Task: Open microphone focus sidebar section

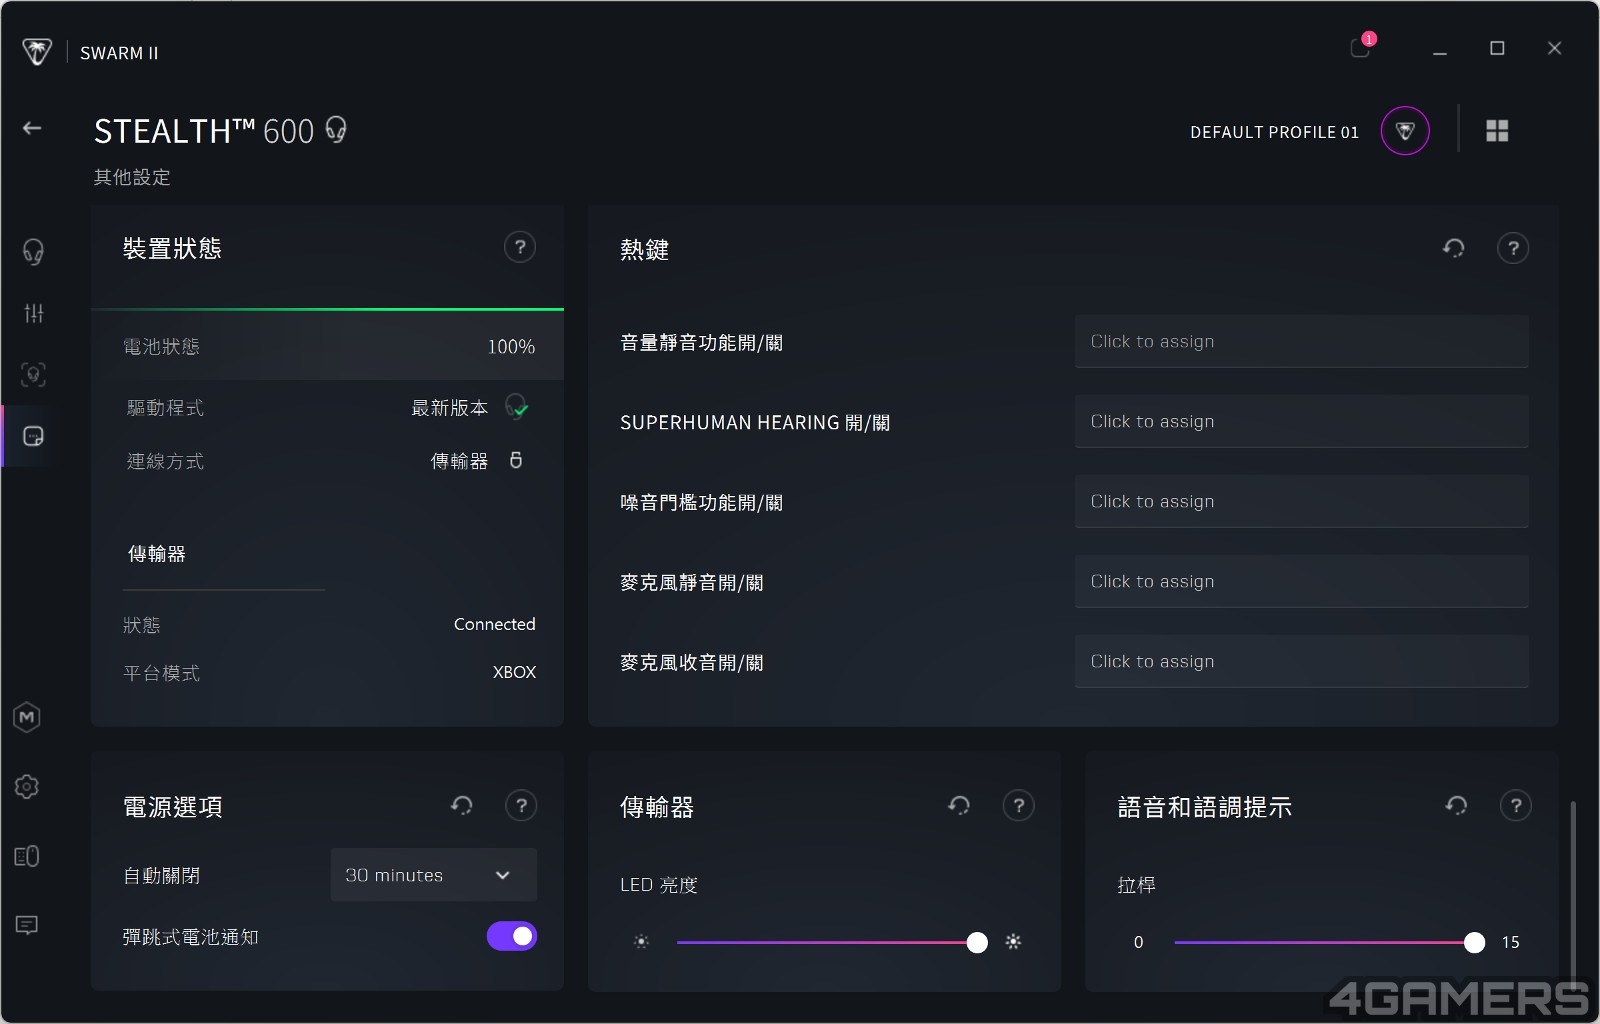Action: [x=33, y=375]
